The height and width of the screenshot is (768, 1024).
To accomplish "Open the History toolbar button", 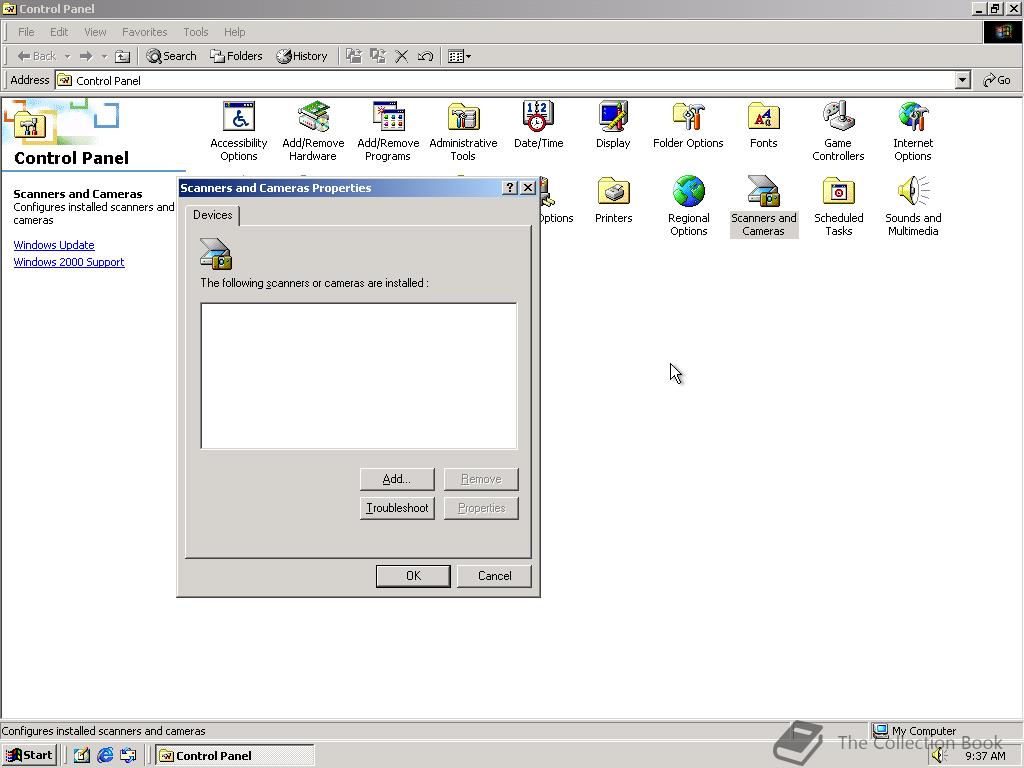I will [302, 56].
